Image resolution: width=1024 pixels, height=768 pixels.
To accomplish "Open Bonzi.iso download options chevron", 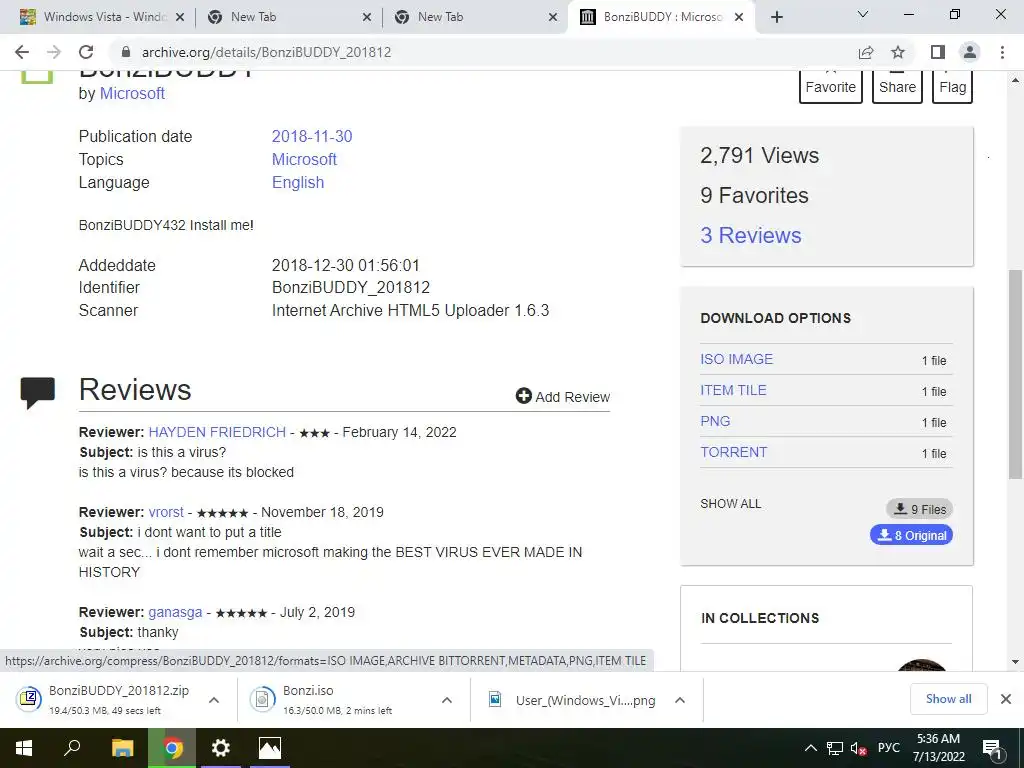I will pyautogui.click(x=447, y=700).
